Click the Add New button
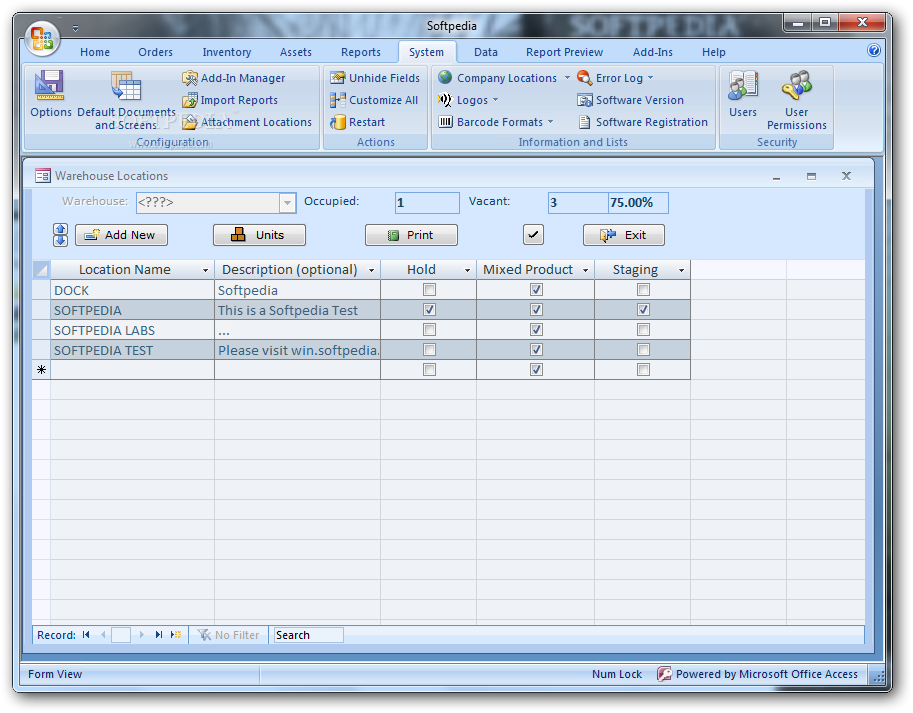 122,235
